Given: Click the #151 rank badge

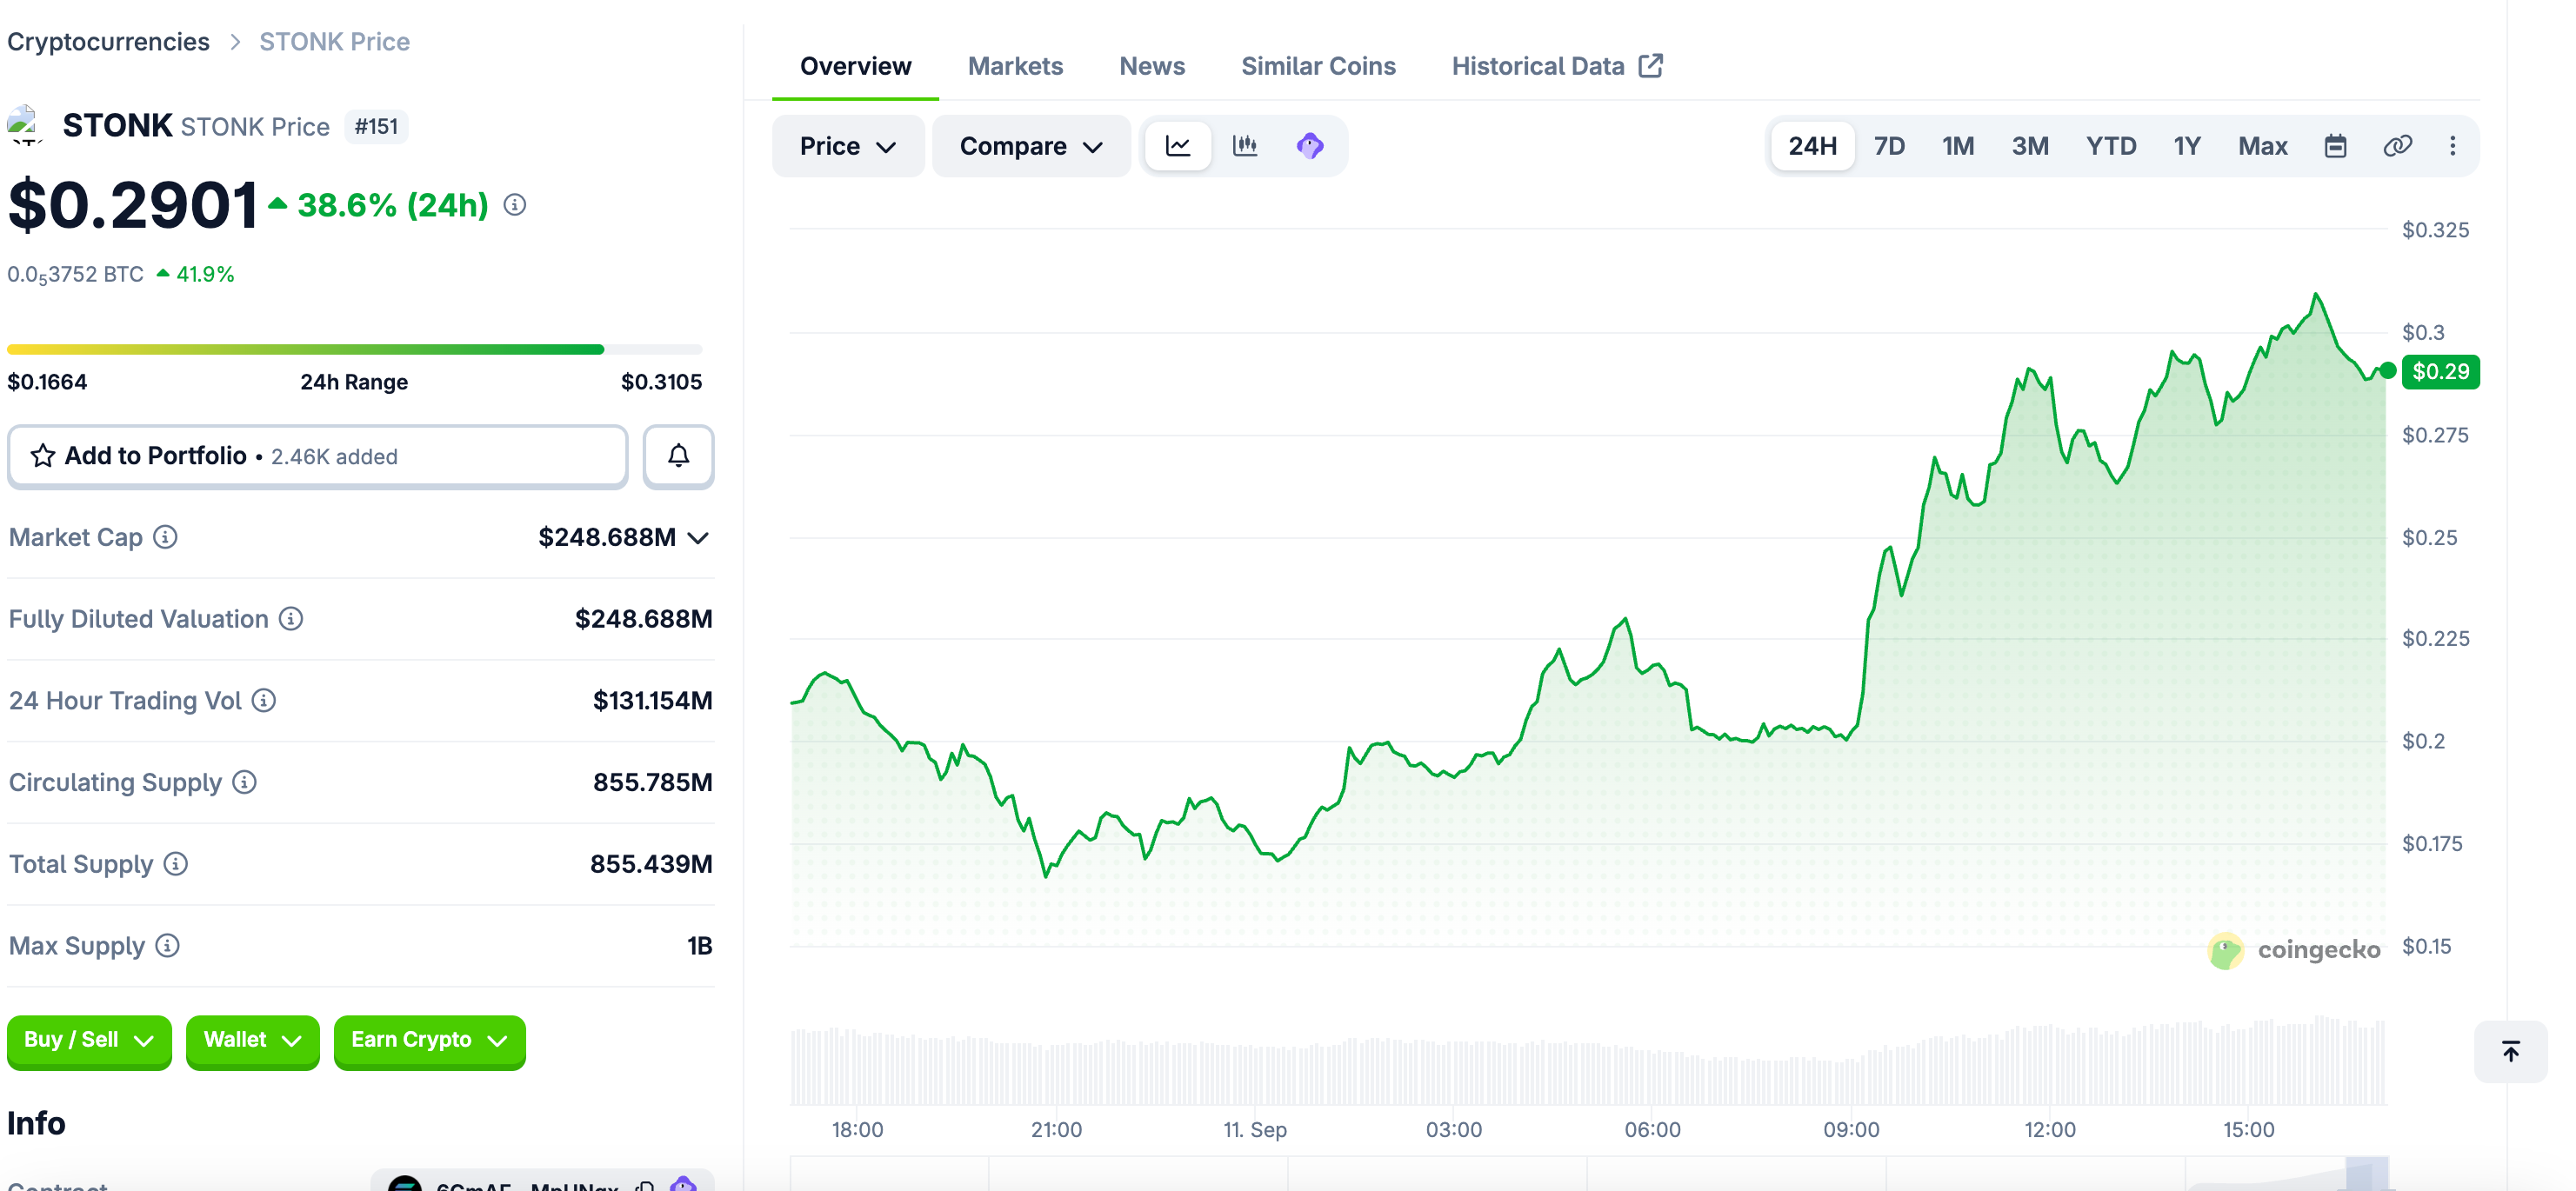Looking at the screenshot, I should [x=376, y=127].
